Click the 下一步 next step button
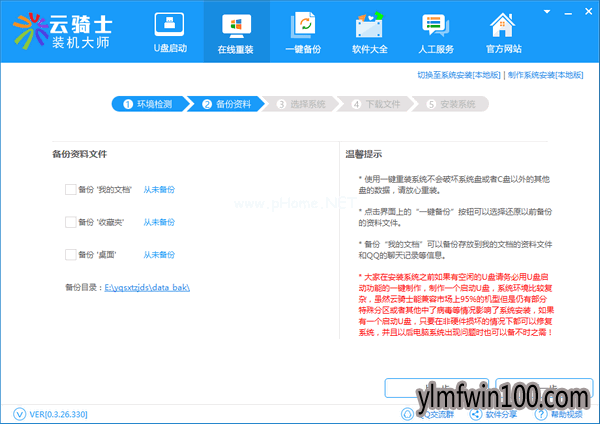 [x=545, y=388]
